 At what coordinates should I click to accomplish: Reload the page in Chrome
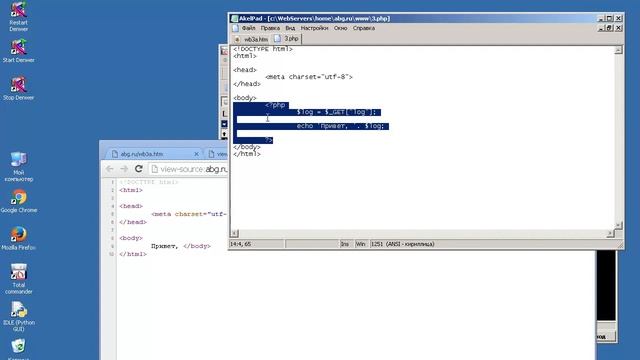[139, 169]
